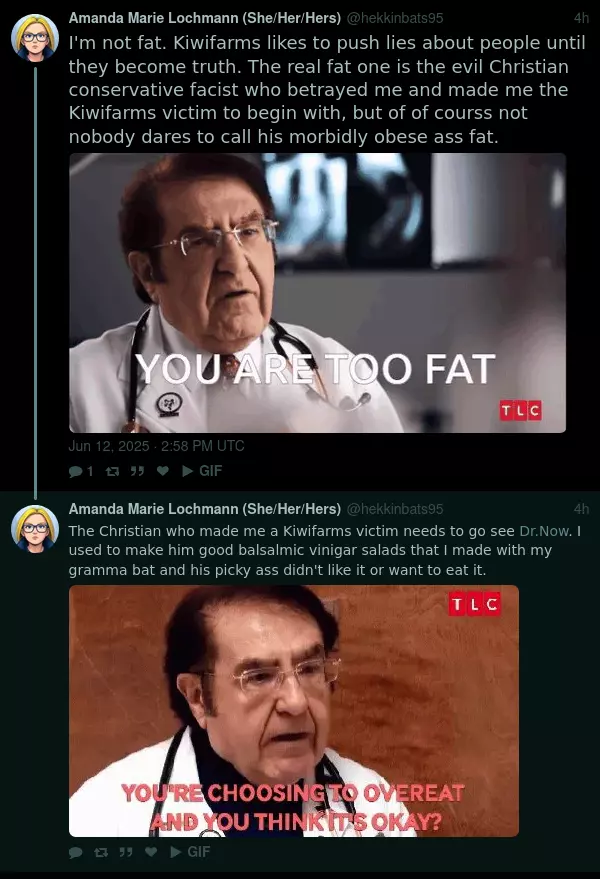Image resolution: width=600 pixels, height=879 pixels.
Task: Open the Dr.Now link in the second post
Action: point(544,531)
